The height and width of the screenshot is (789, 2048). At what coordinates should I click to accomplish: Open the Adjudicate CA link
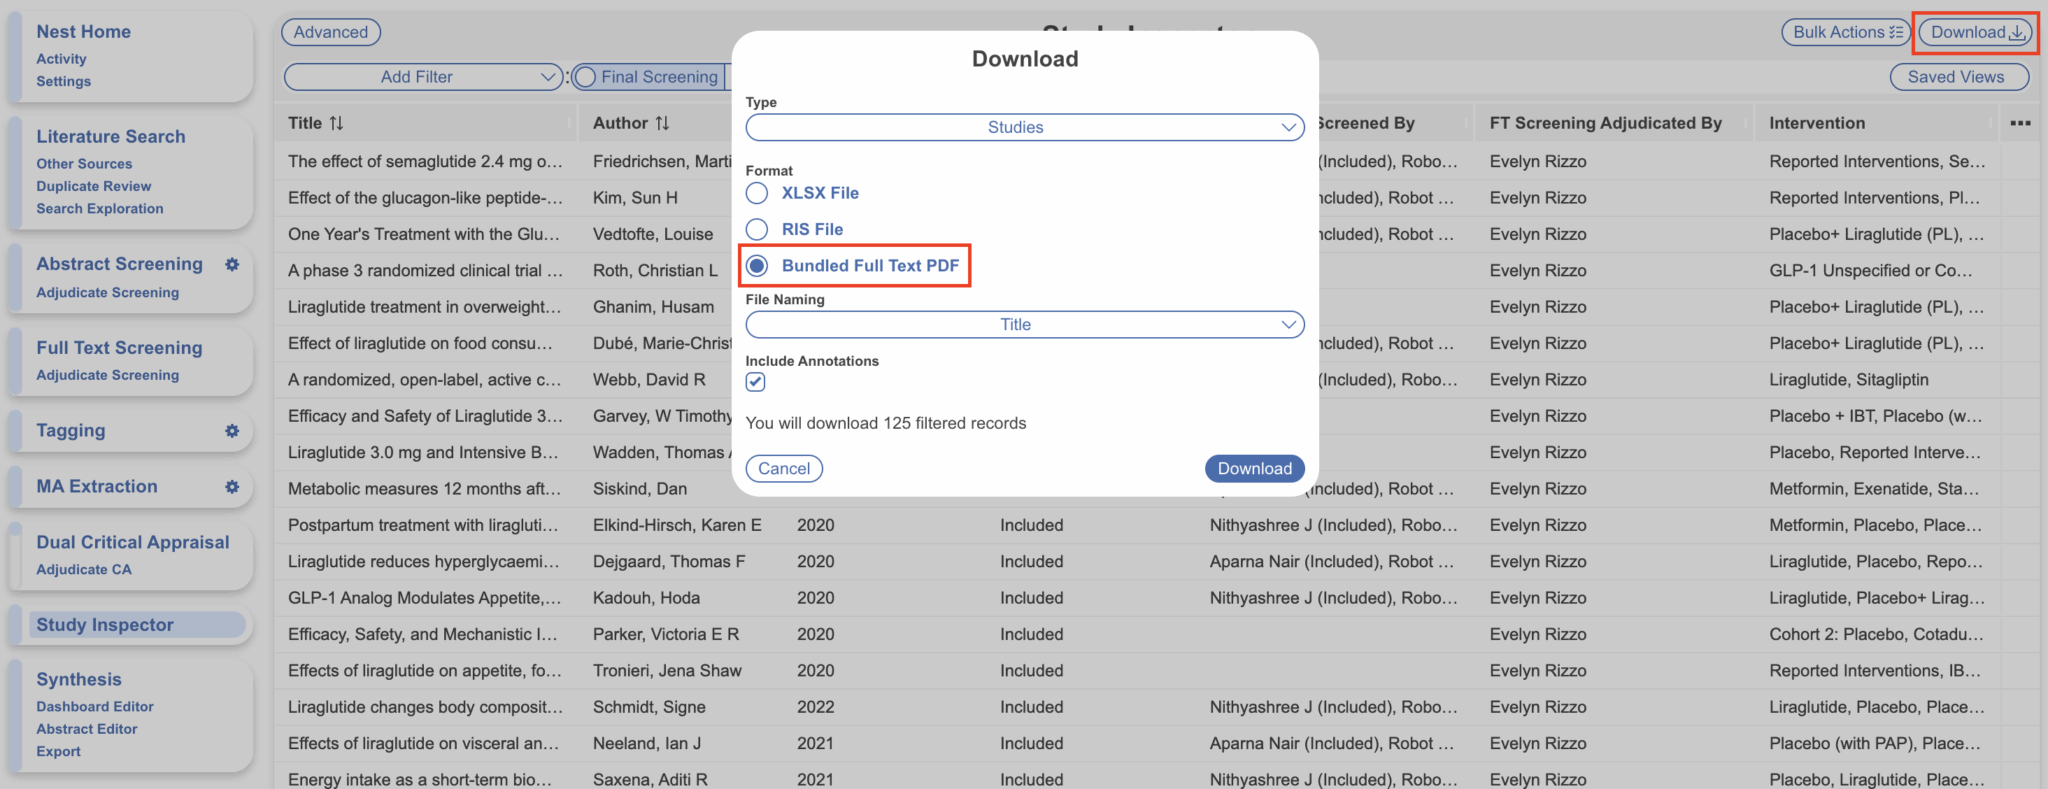click(x=84, y=570)
